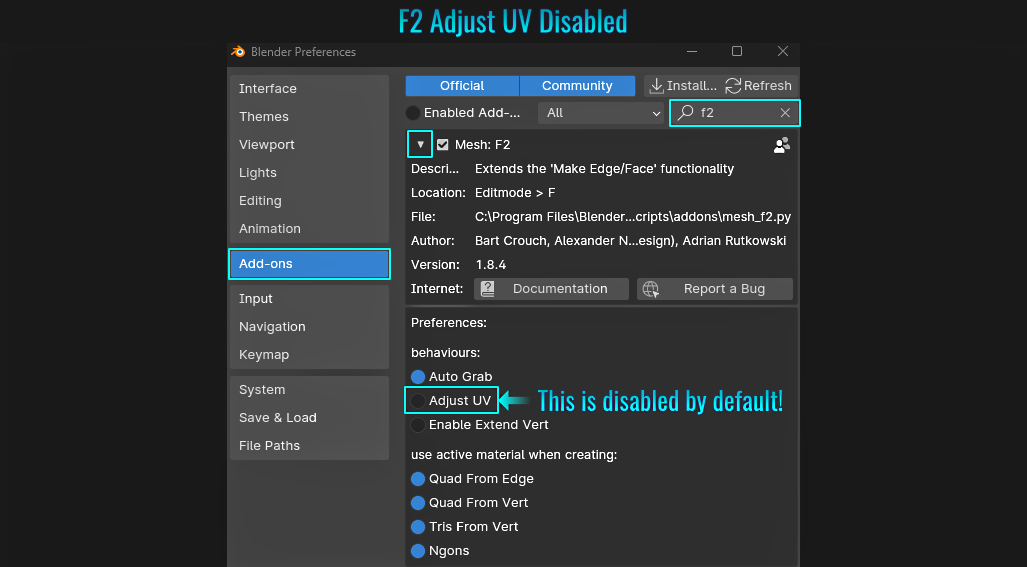
Task: Open the File Paths section
Action: 309,446
